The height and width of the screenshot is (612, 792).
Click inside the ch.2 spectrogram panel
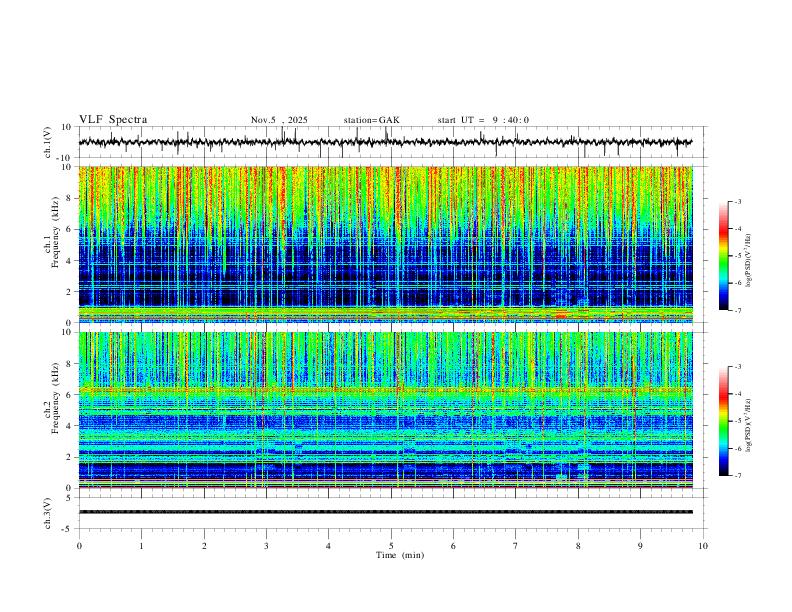[x=385, y=410]
